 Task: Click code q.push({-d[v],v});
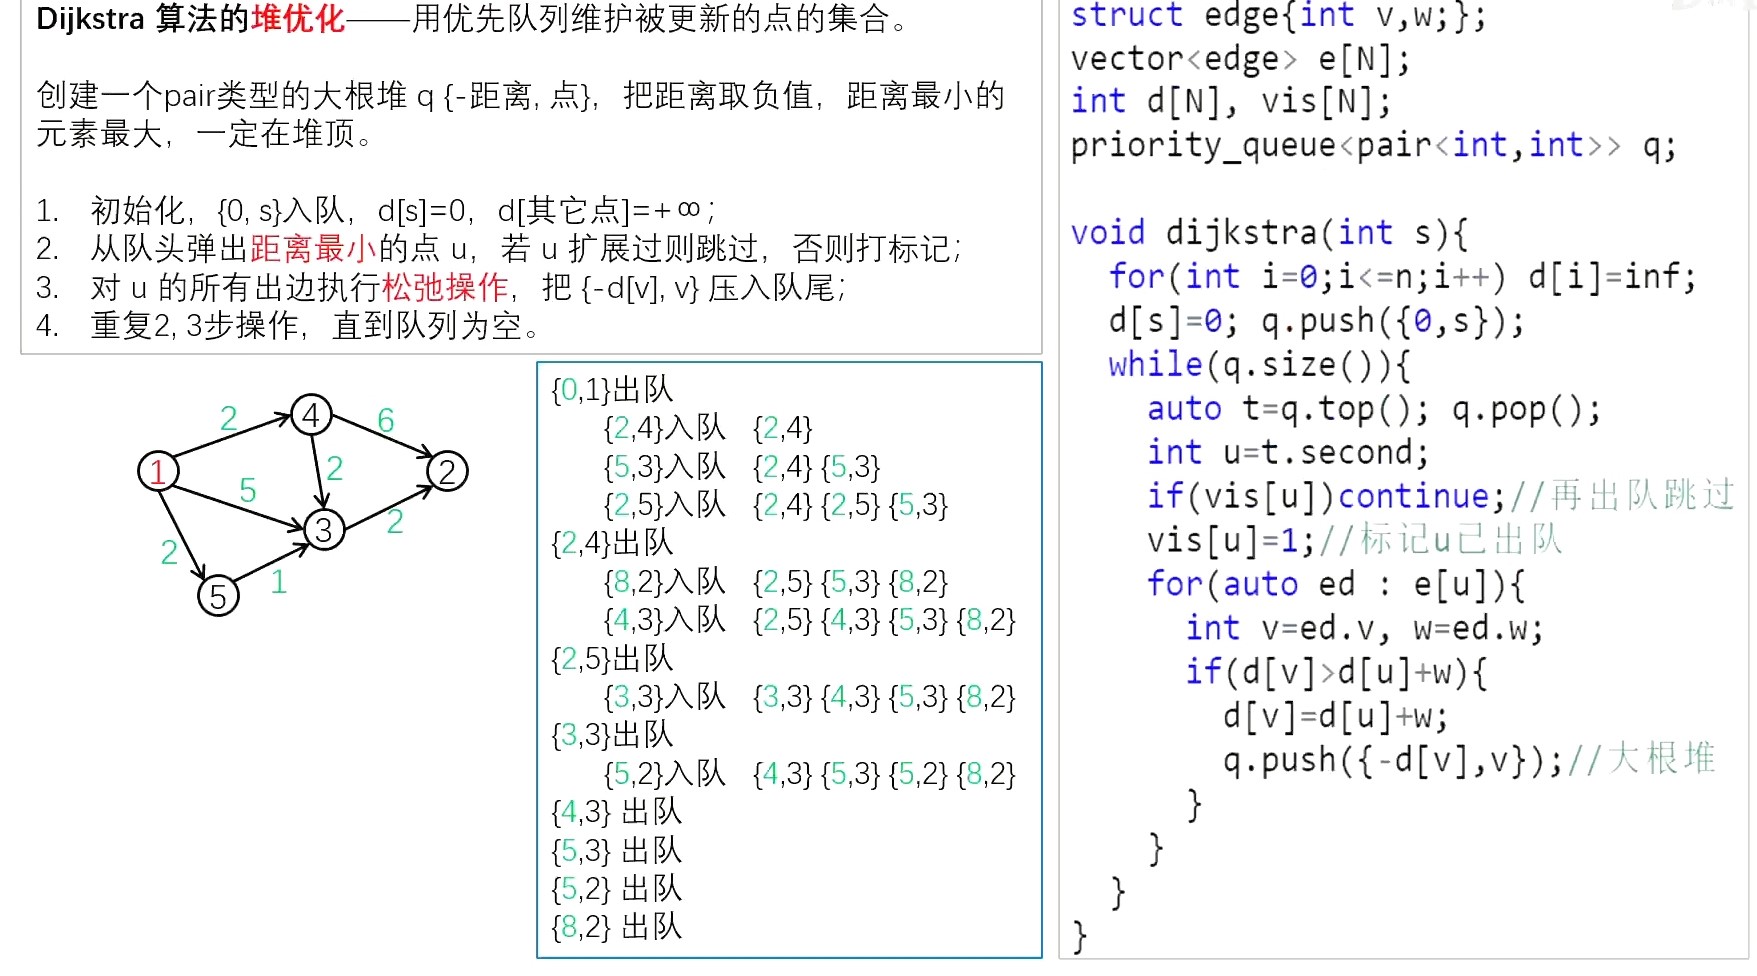[1392, 761]
